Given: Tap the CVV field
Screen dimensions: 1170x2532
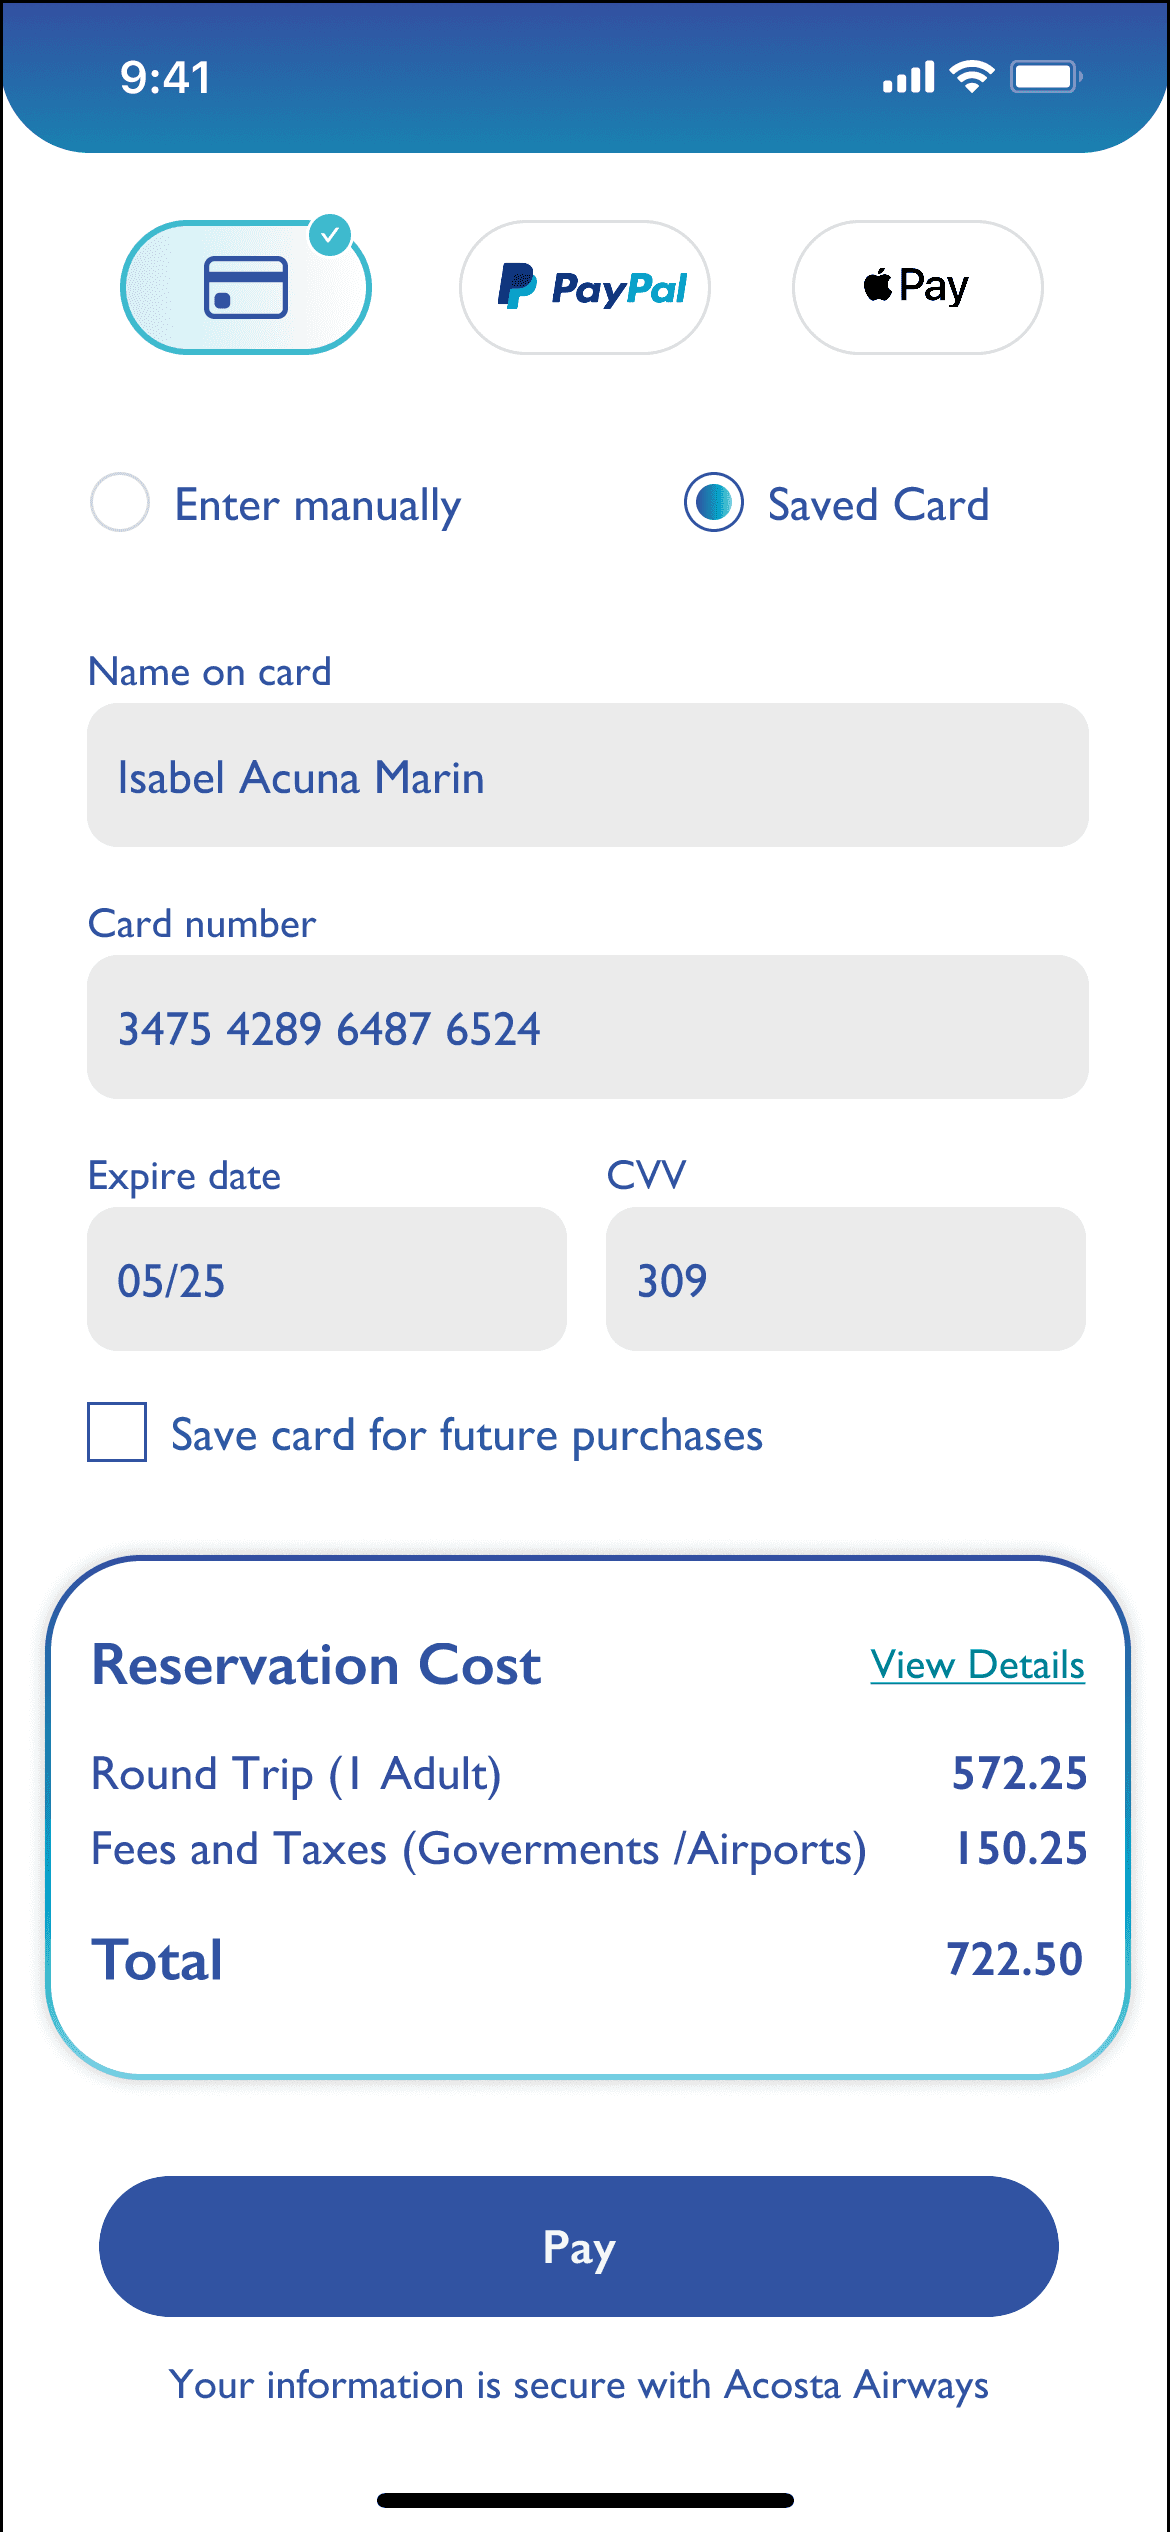Looking at the screenshot, I should pos(845,1279).
